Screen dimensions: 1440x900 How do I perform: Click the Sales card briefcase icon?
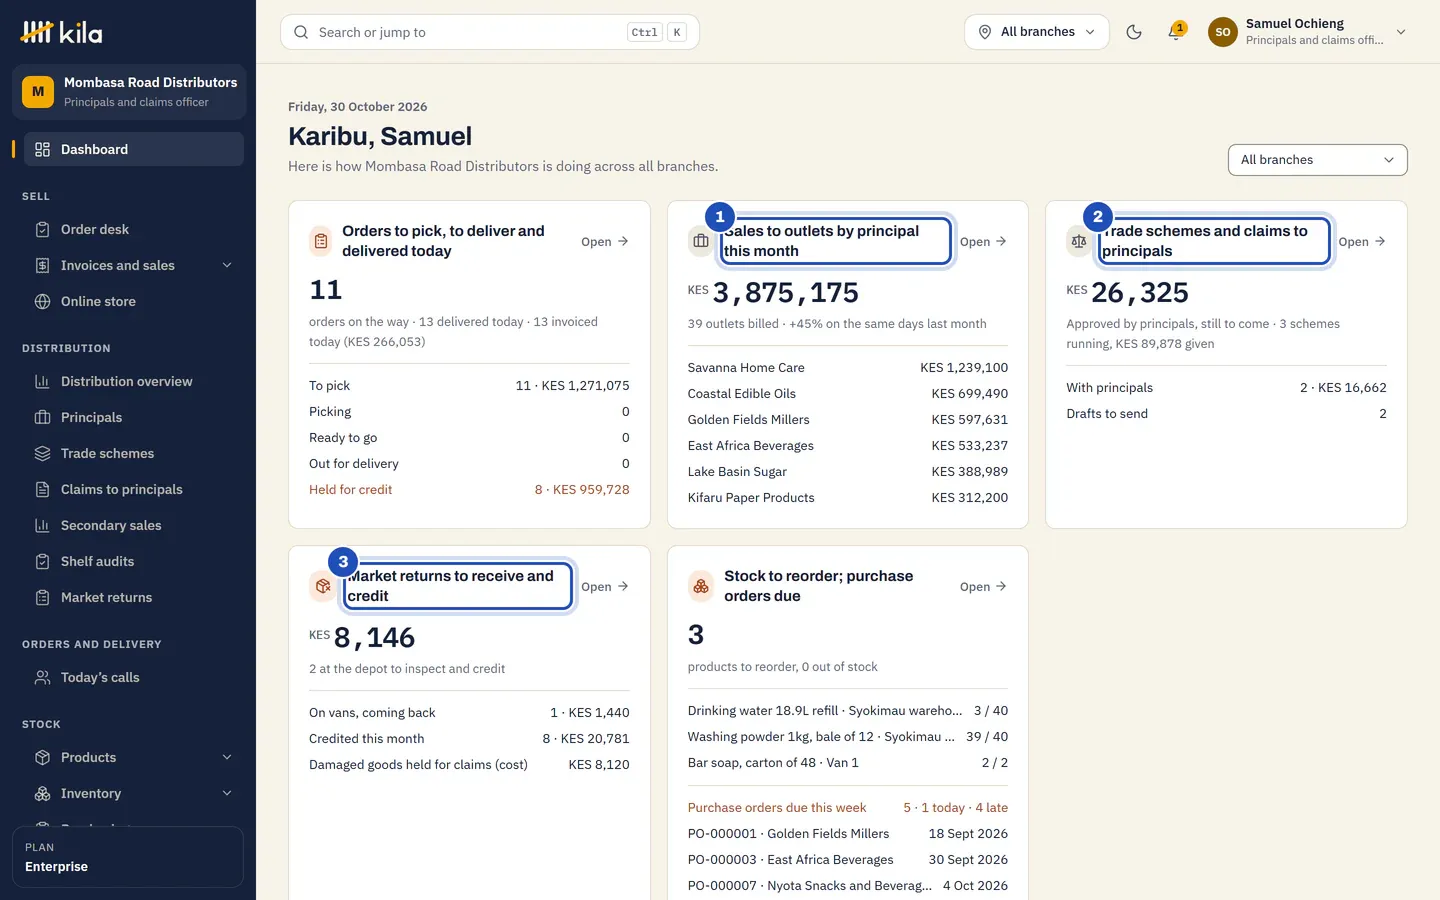click(x=700, y=241)
